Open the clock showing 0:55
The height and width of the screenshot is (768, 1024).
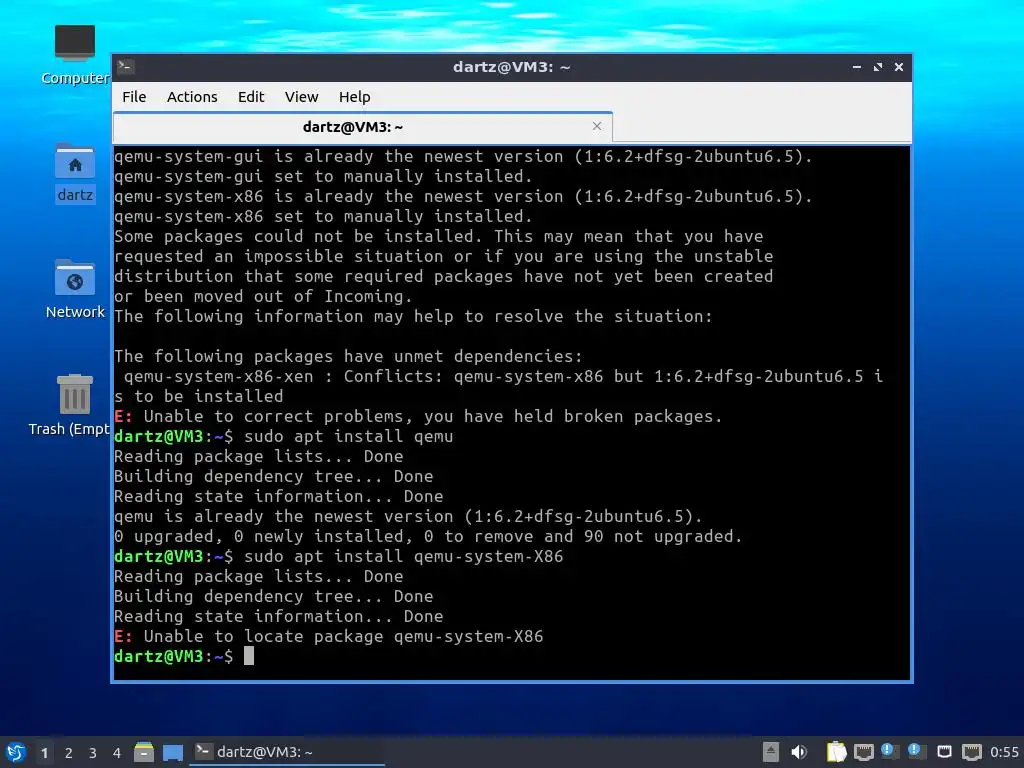click(x=1004, y=752)
